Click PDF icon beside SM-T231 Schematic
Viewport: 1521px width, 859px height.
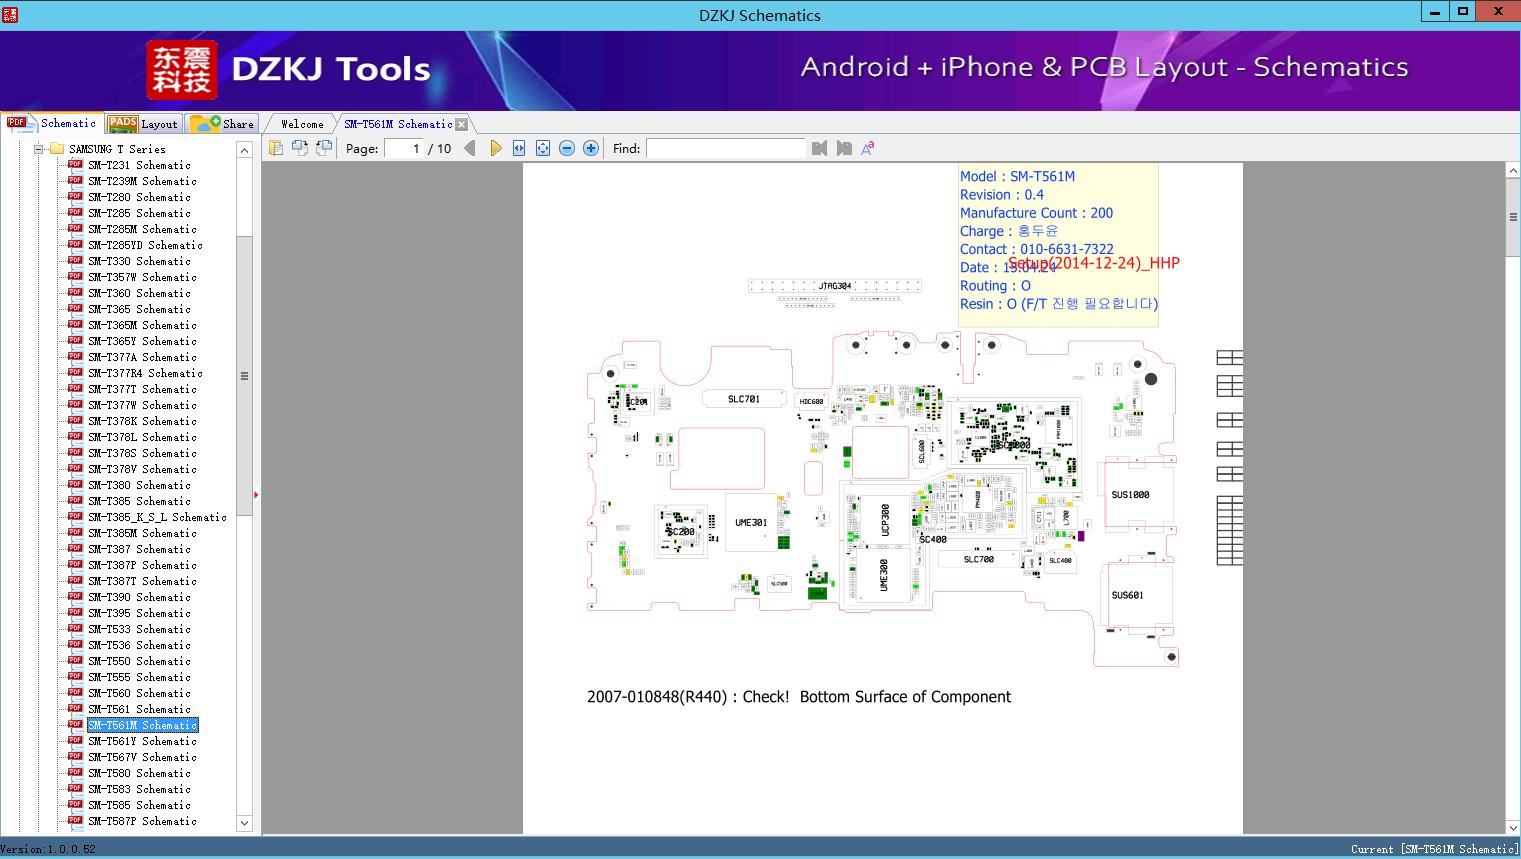pyautogui.click(x=75, y=165)
